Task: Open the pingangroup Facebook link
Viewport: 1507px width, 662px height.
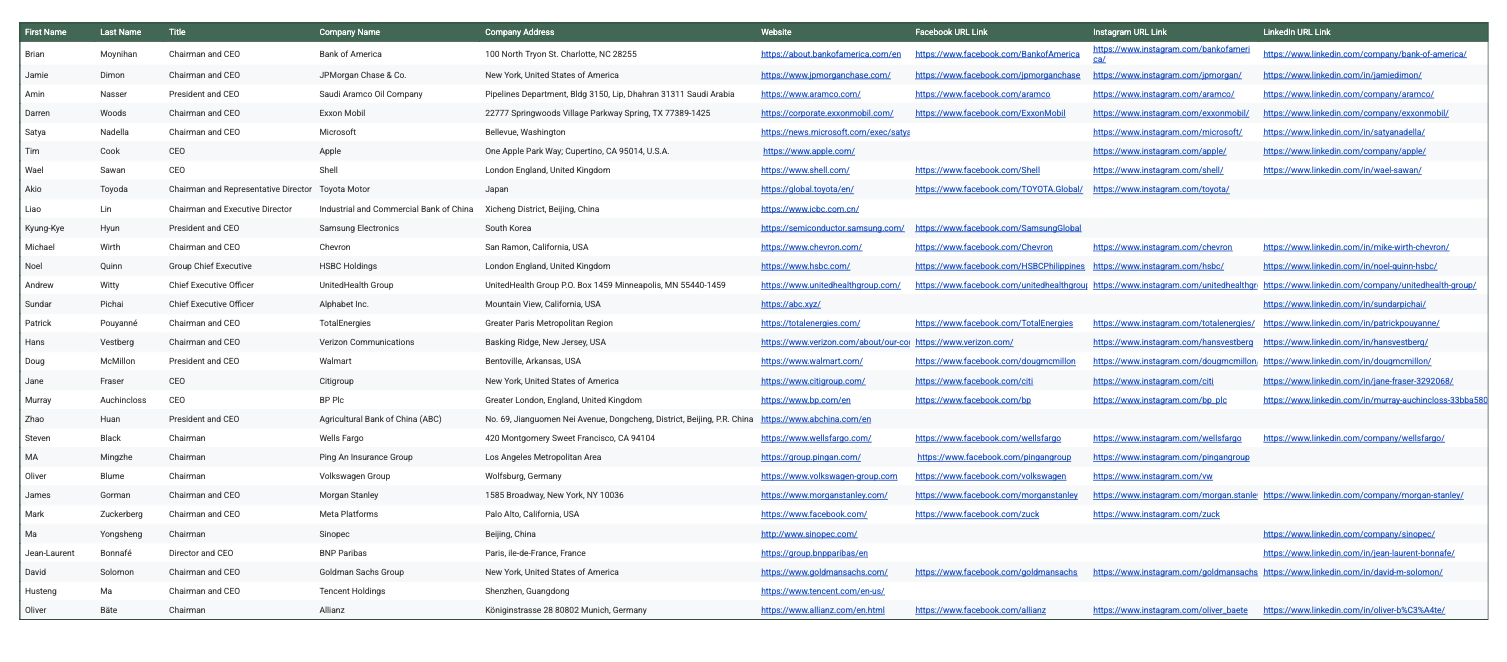Action: pos(995,457)
